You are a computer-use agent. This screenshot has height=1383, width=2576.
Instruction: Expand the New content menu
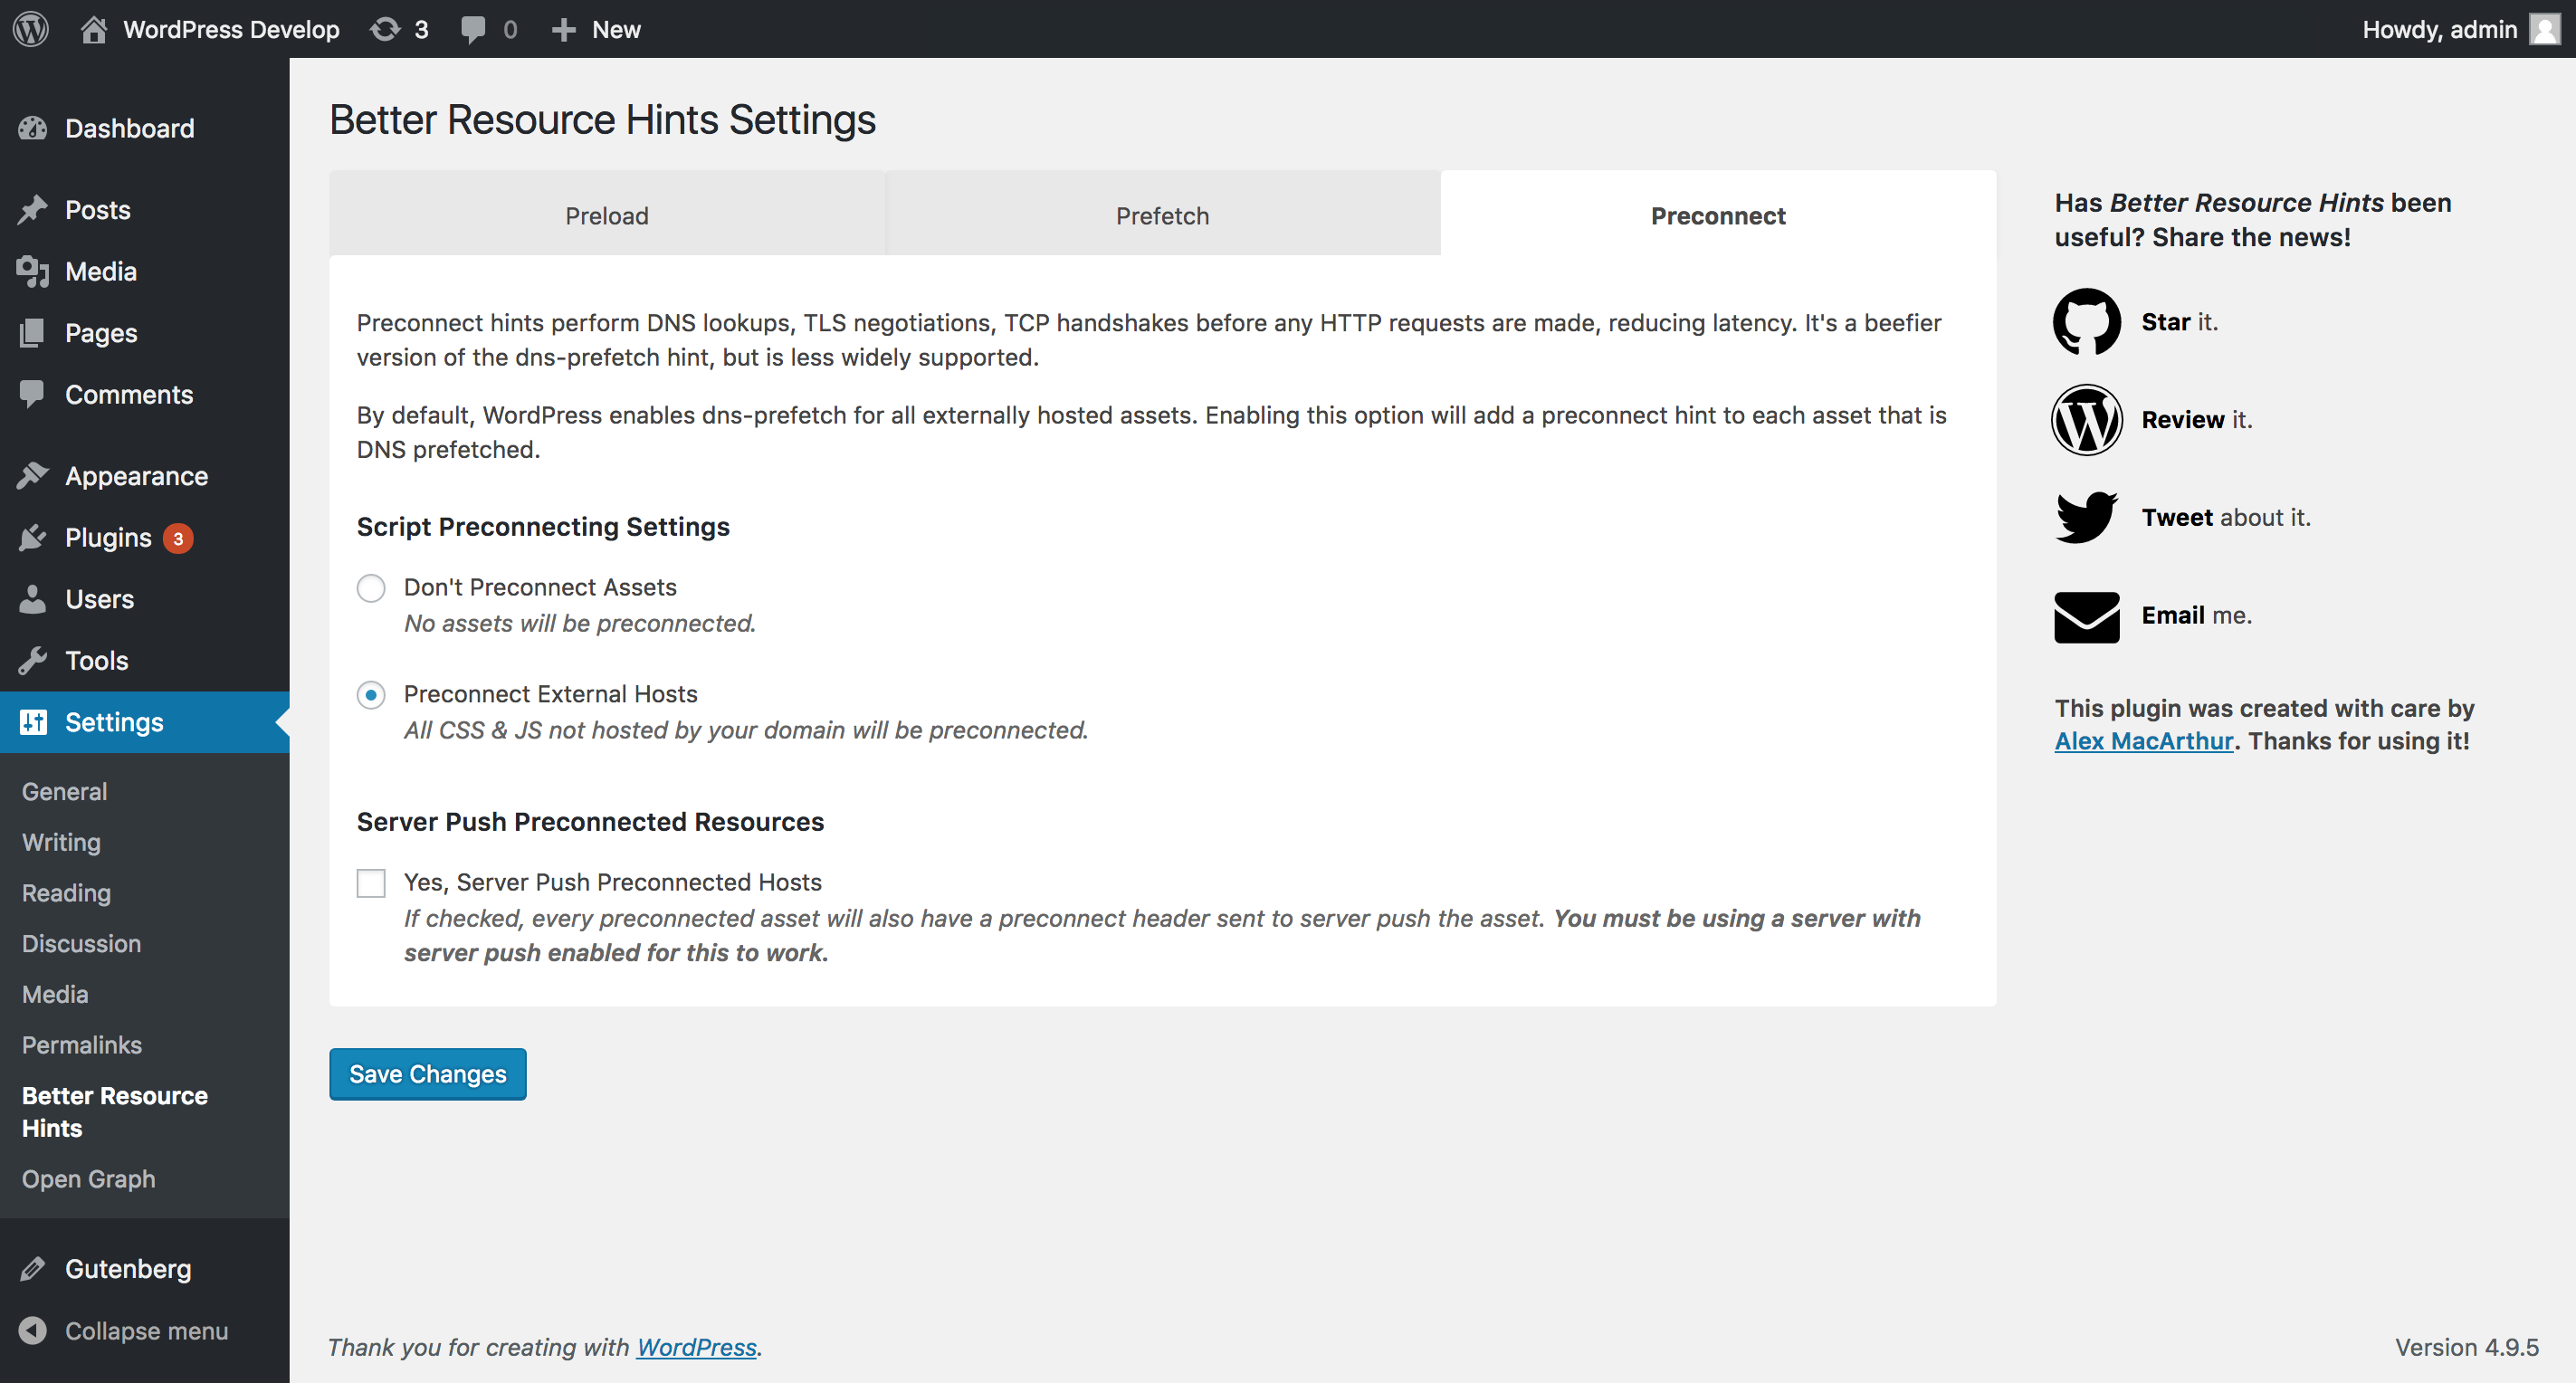(x=597, y=29)
